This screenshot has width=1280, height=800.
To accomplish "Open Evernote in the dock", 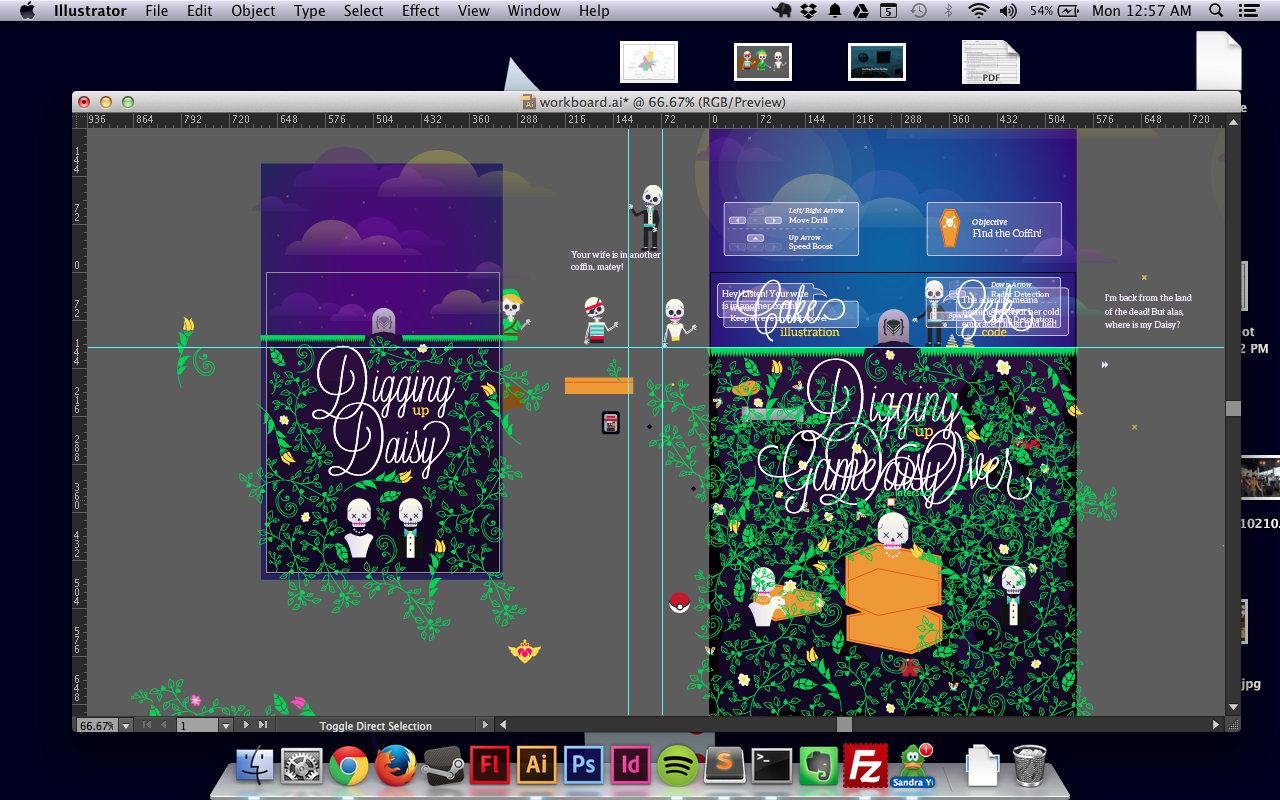I will point(818,767).
